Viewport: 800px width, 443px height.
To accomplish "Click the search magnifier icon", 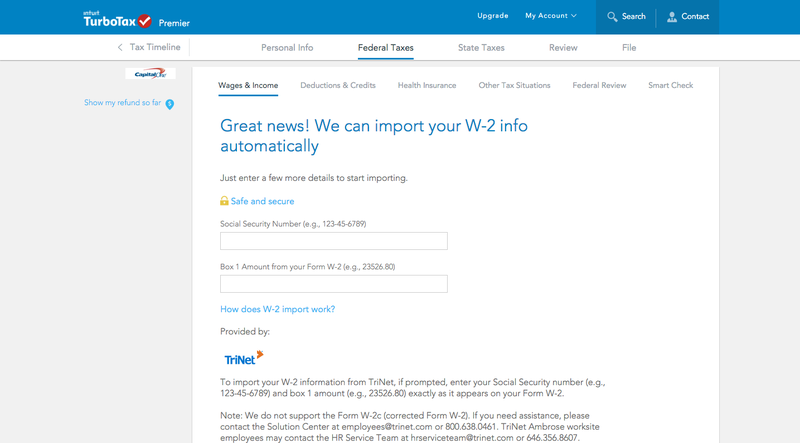I will pos(612,17).
